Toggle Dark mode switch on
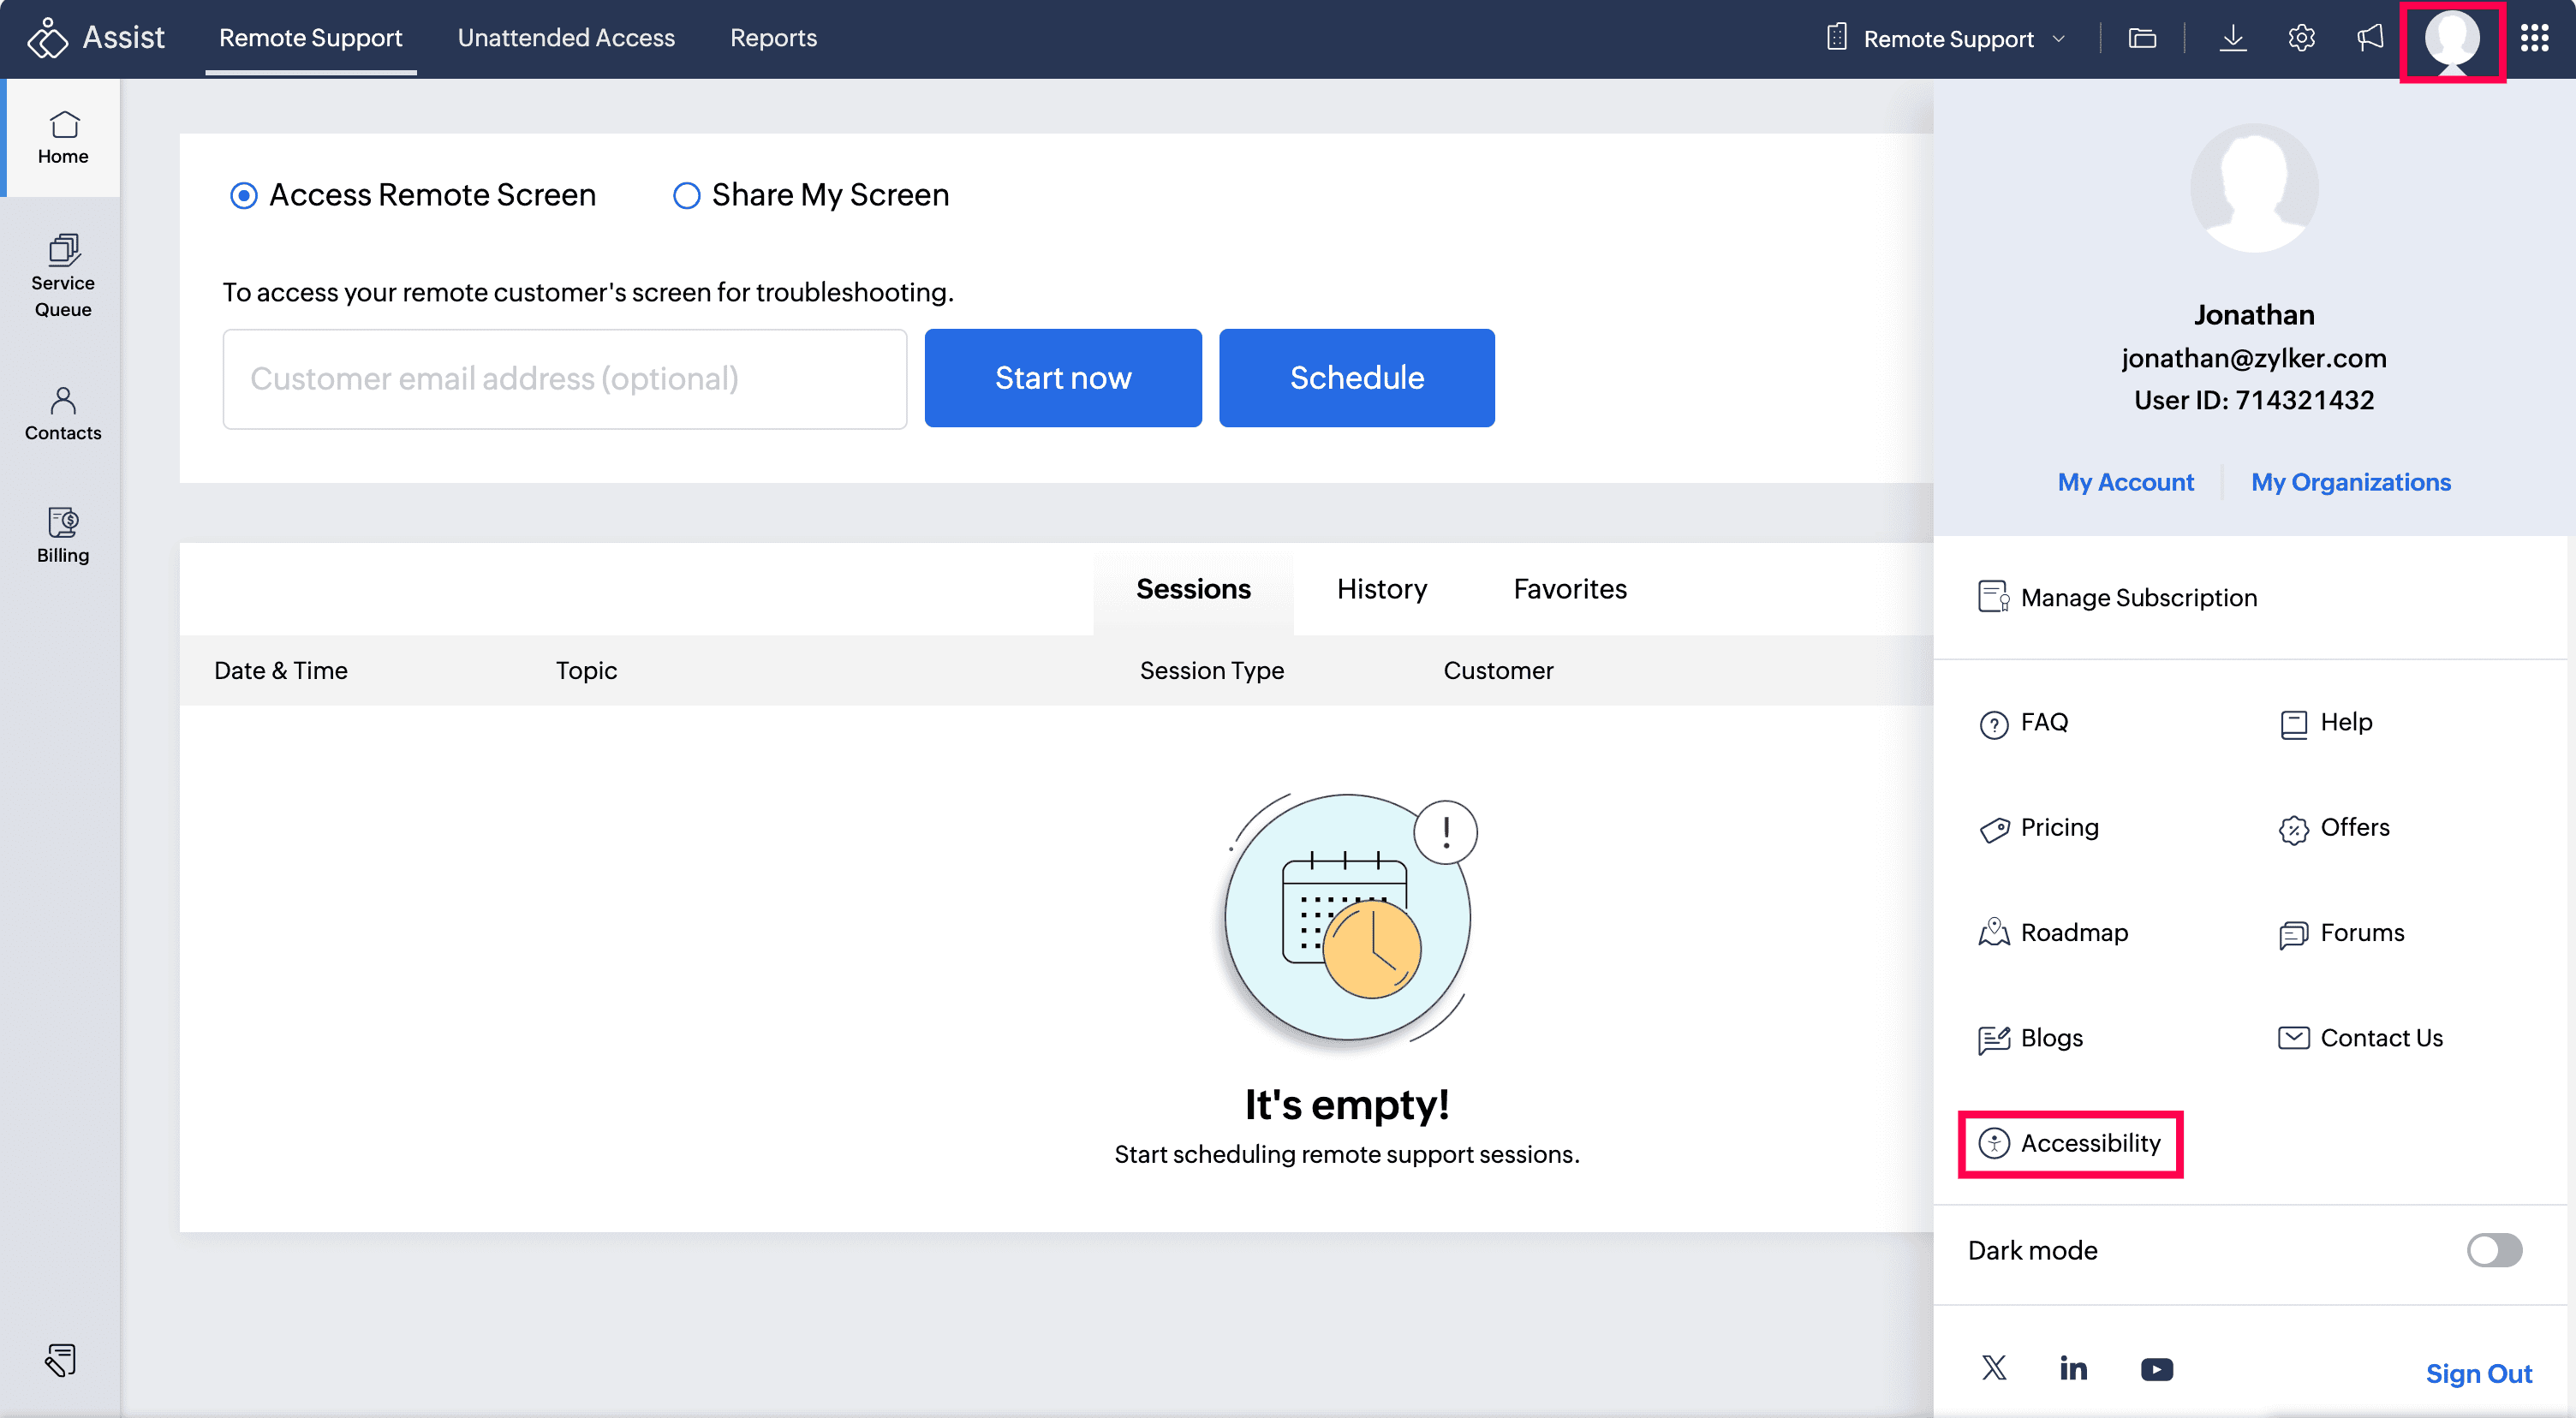This screenshot has height=1418, width=2576. [x=2493, y=1250]
